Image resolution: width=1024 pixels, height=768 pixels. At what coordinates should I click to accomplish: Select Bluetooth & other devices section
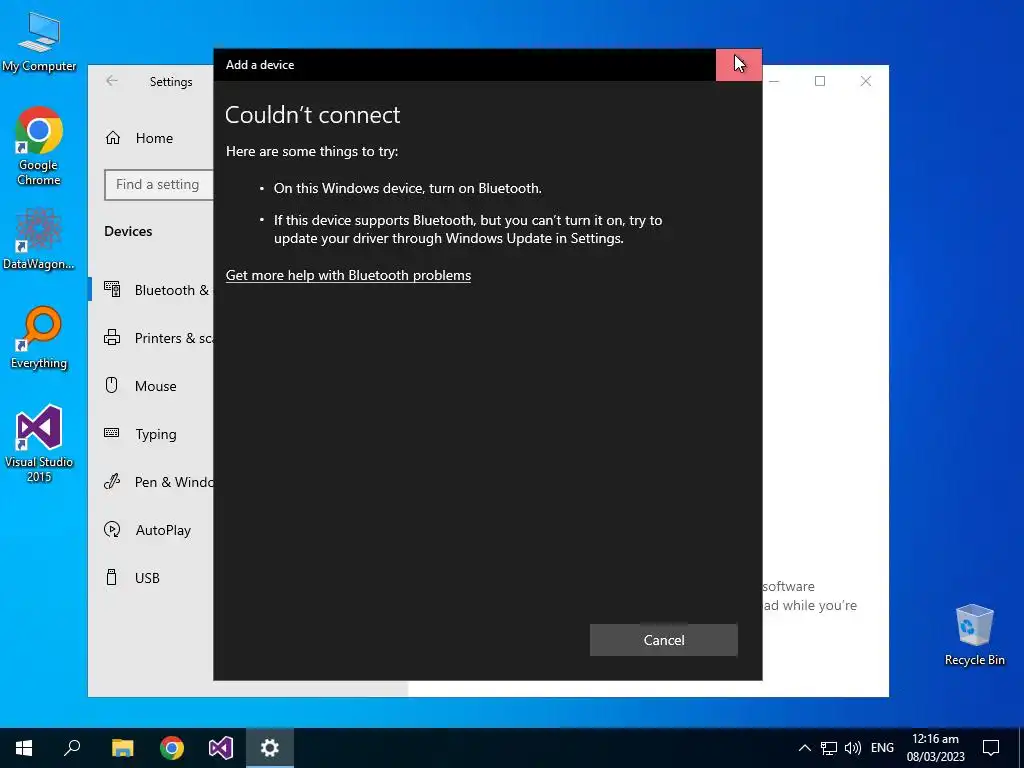151,290
